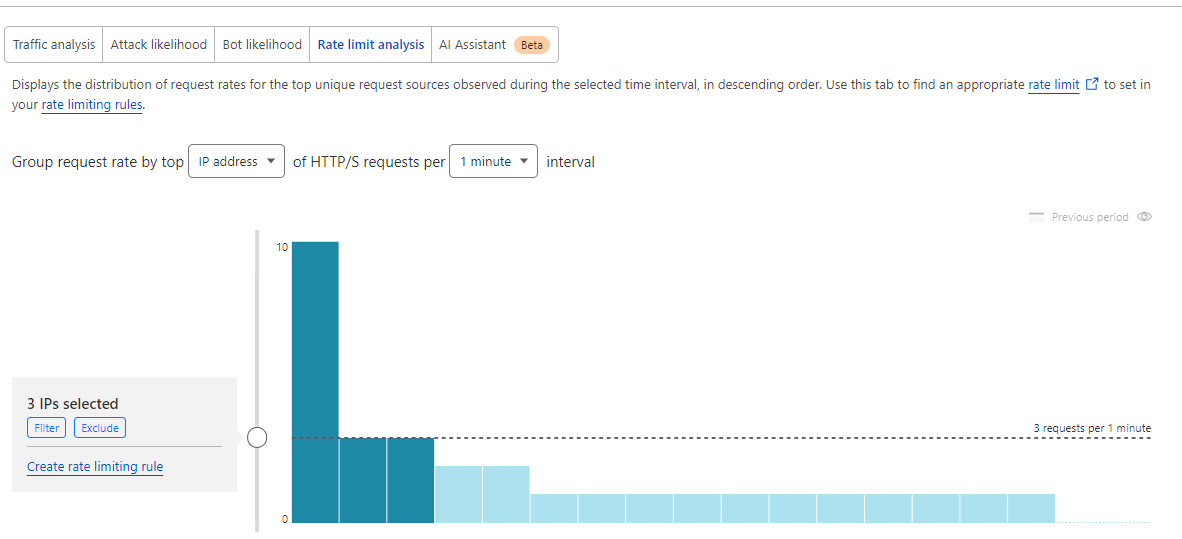The image size is (1182, 539).
Task: Select the rightmost light-blue chart bar
Action: pyautogui.click(x=1031, y=508)
